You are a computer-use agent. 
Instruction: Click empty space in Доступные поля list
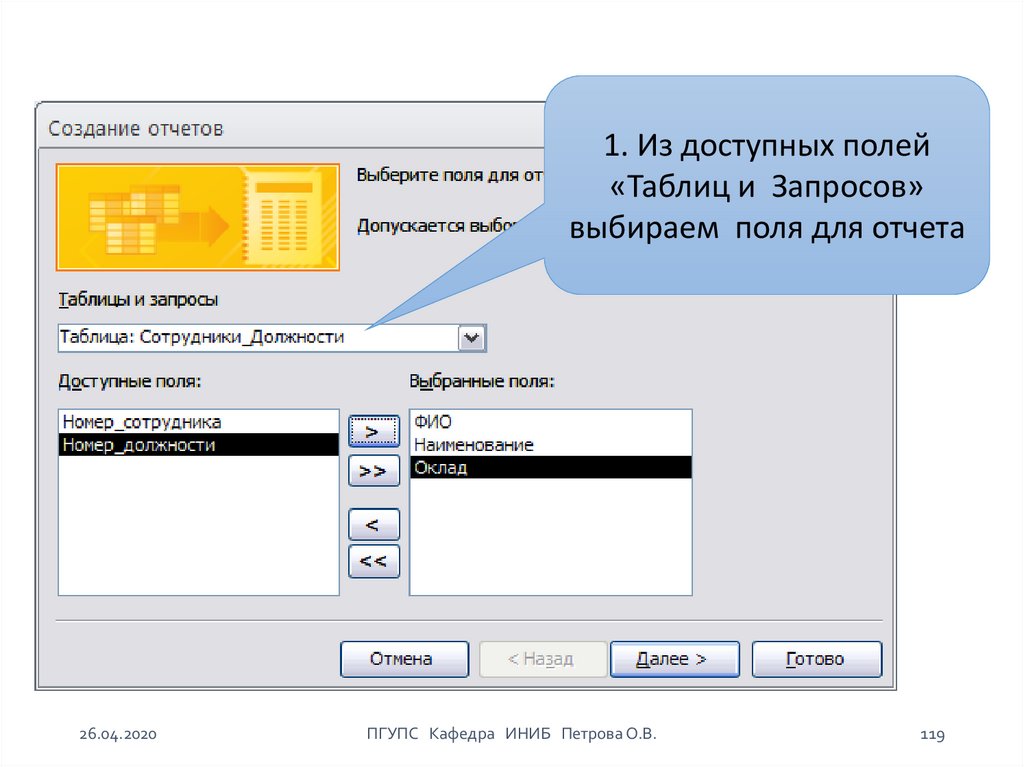(x=198, y=530)
